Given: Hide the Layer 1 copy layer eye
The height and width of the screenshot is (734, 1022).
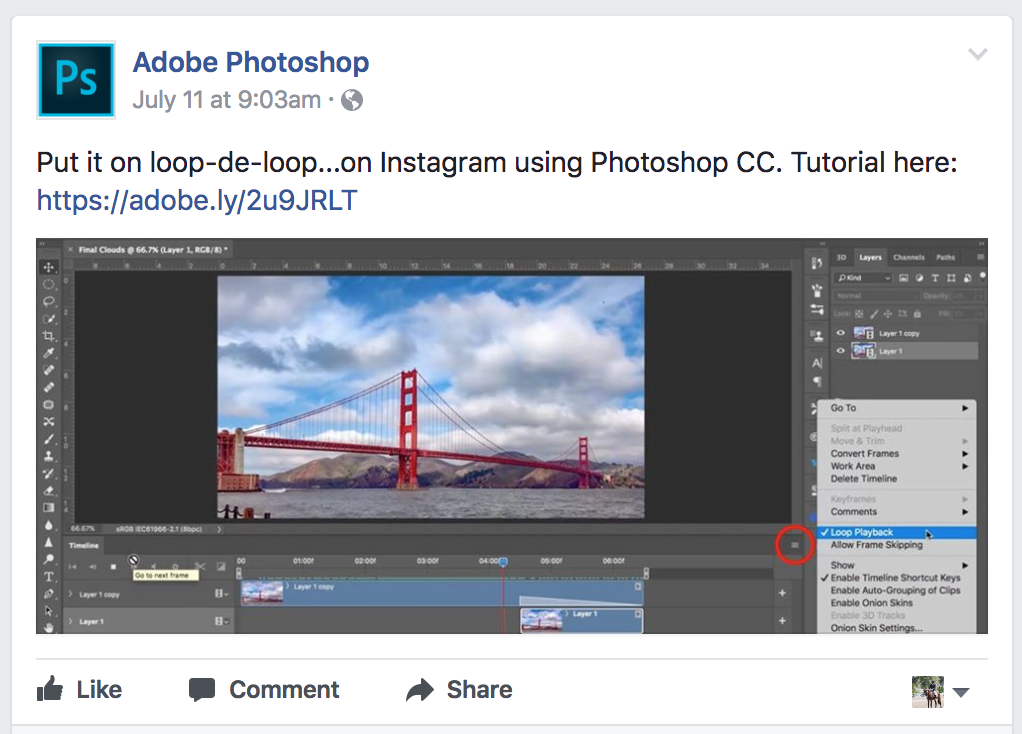Looking at the screenshot, I should (x=840, y=333).
